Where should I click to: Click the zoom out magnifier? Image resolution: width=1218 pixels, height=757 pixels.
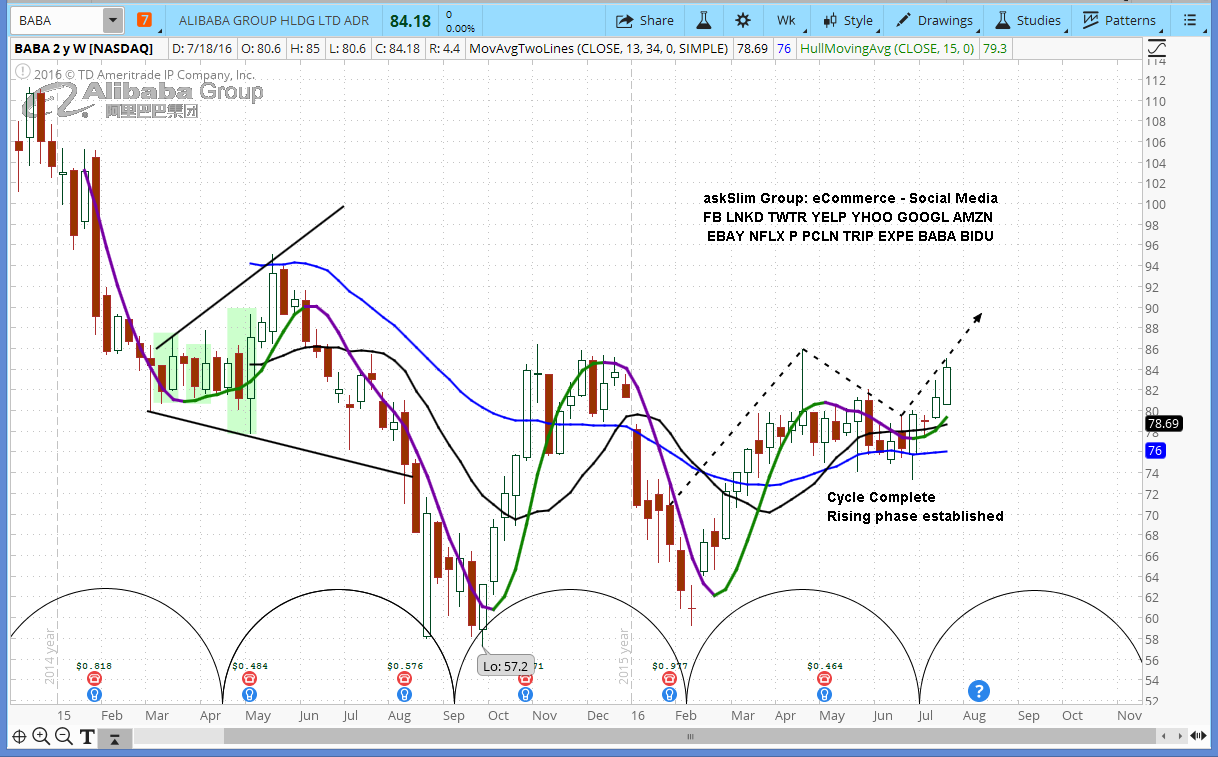pyautogui.click(x=63, y=737)
